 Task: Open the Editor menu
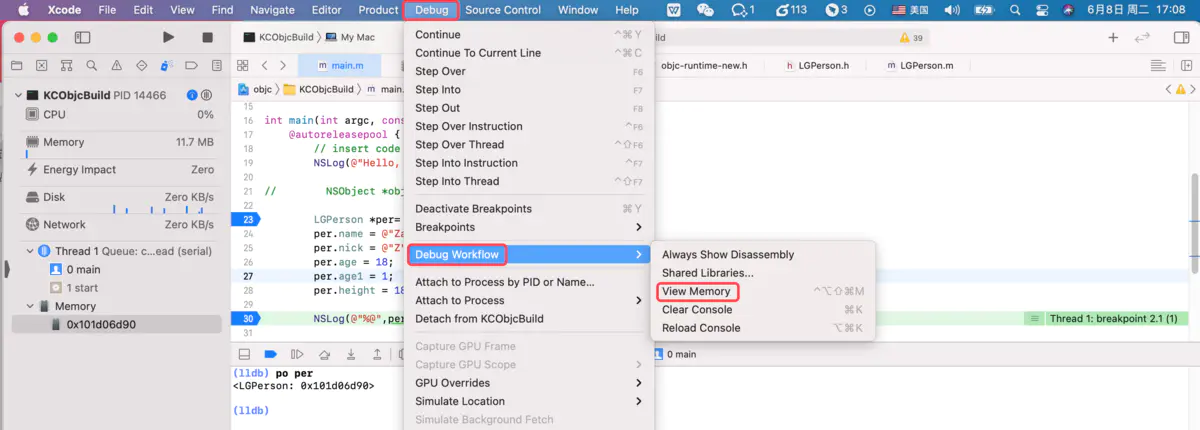tap(326, 10)
